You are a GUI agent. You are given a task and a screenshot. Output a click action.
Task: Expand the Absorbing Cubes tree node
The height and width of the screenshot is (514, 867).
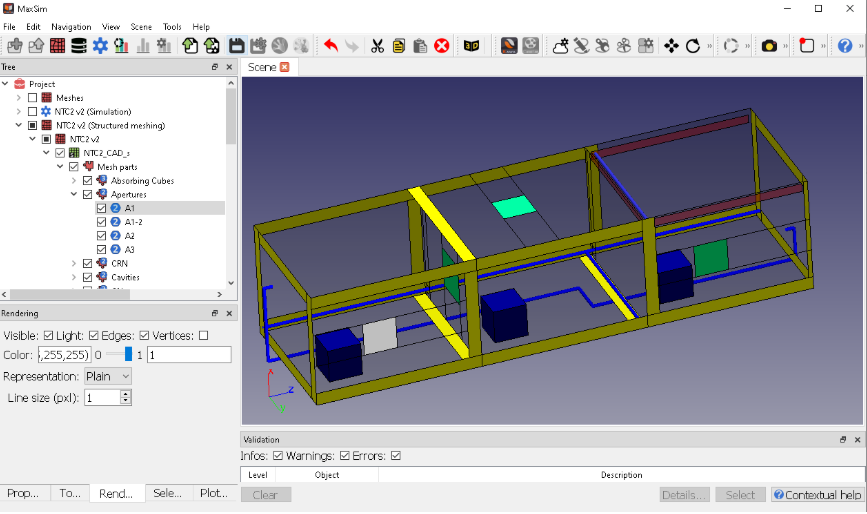click(x=74, y=181)
